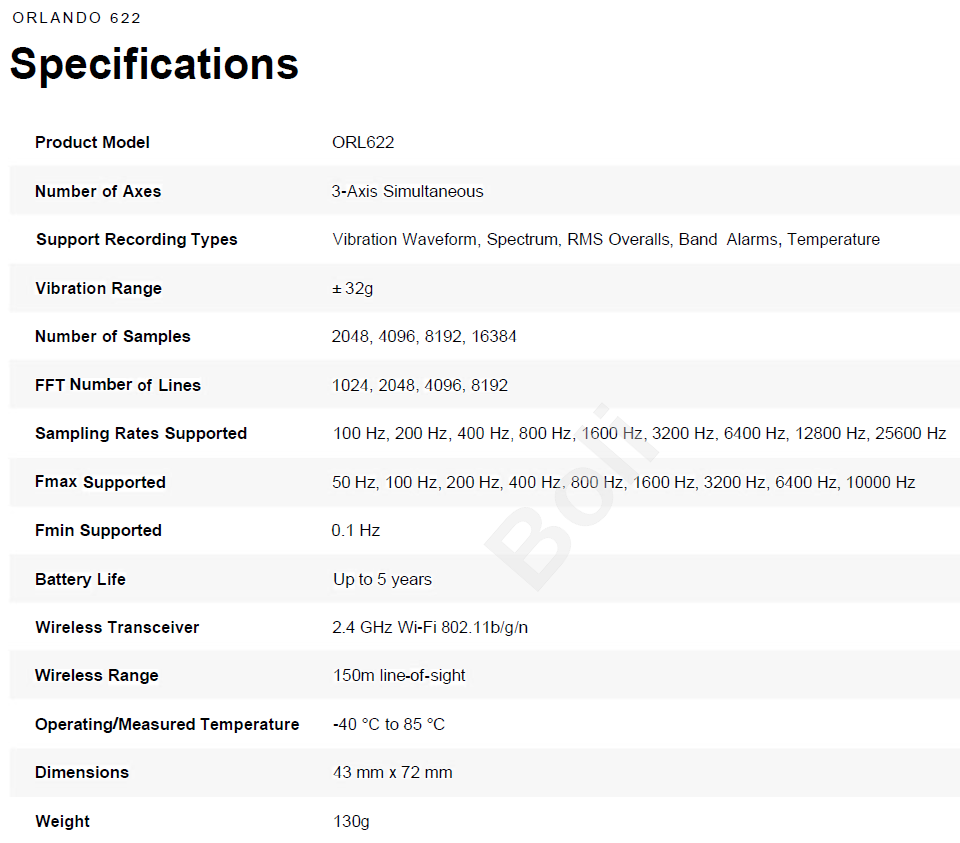
Task: Select the 2.4 GHz Wi-Fi 802.11b/g/n value
Action: pyautogui.click(x=430, y=627)
